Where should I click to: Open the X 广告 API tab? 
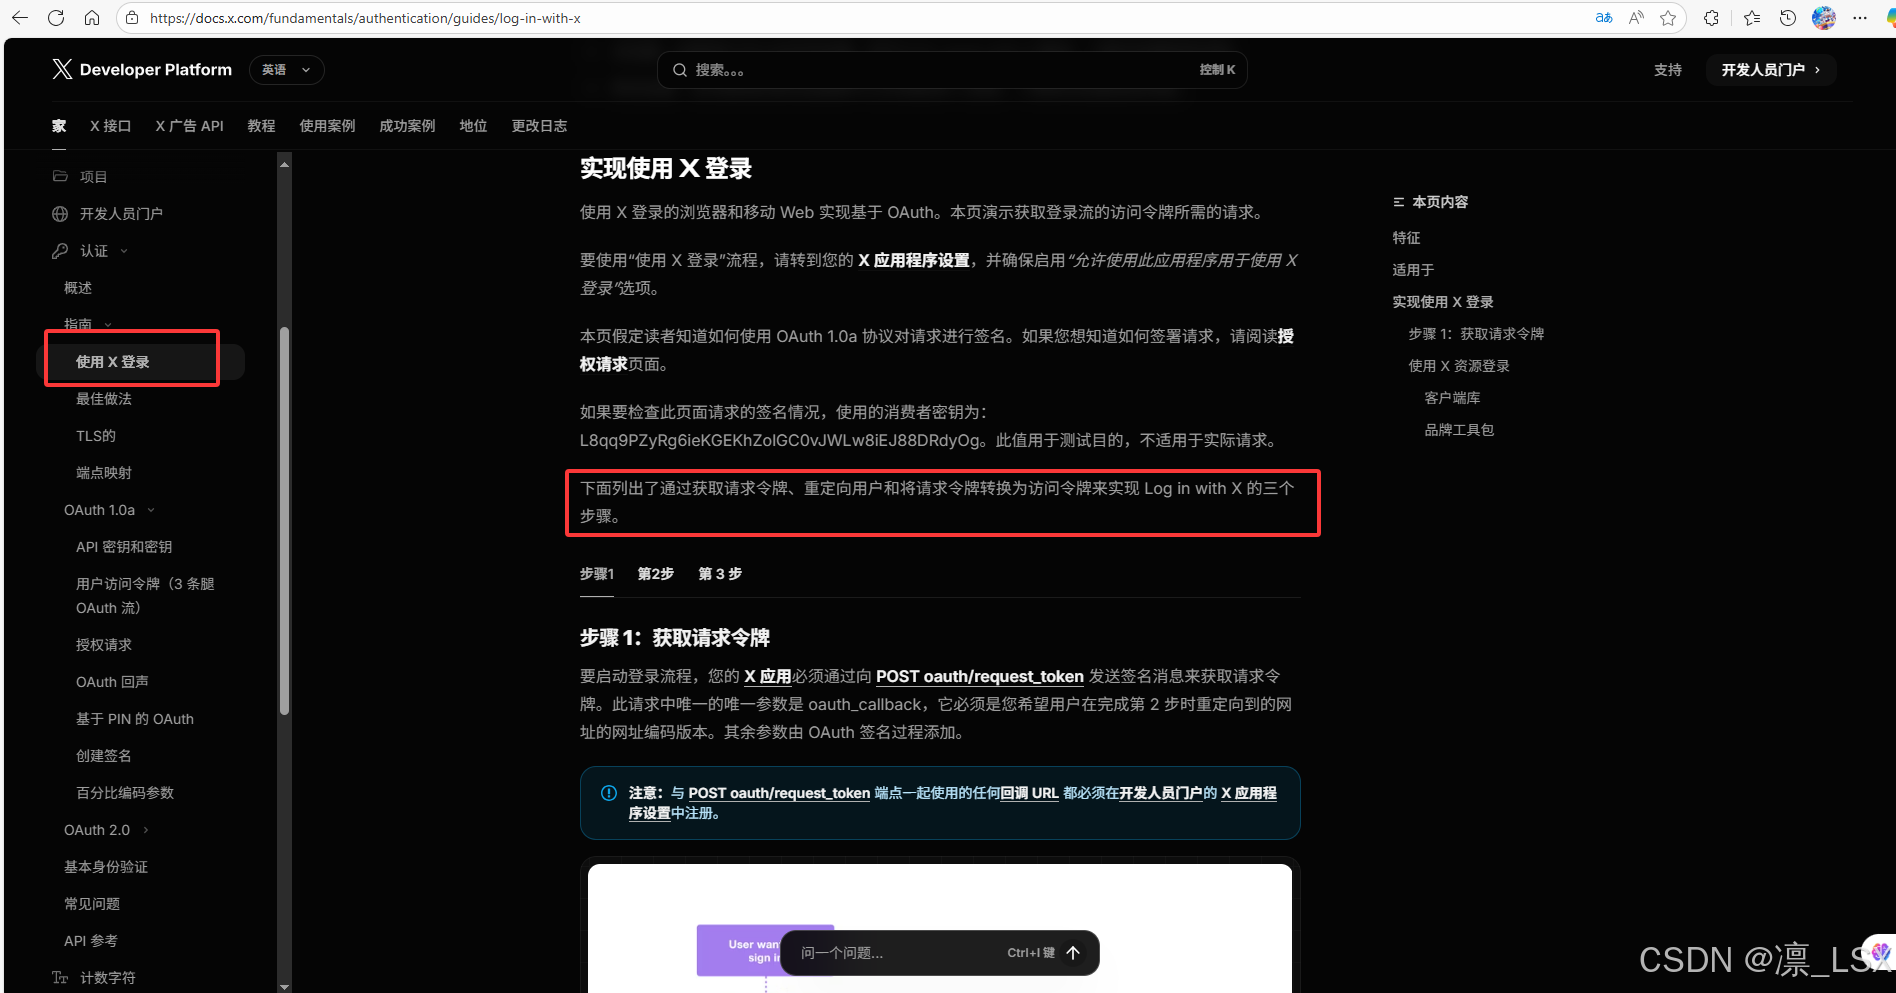click(189, 126)
